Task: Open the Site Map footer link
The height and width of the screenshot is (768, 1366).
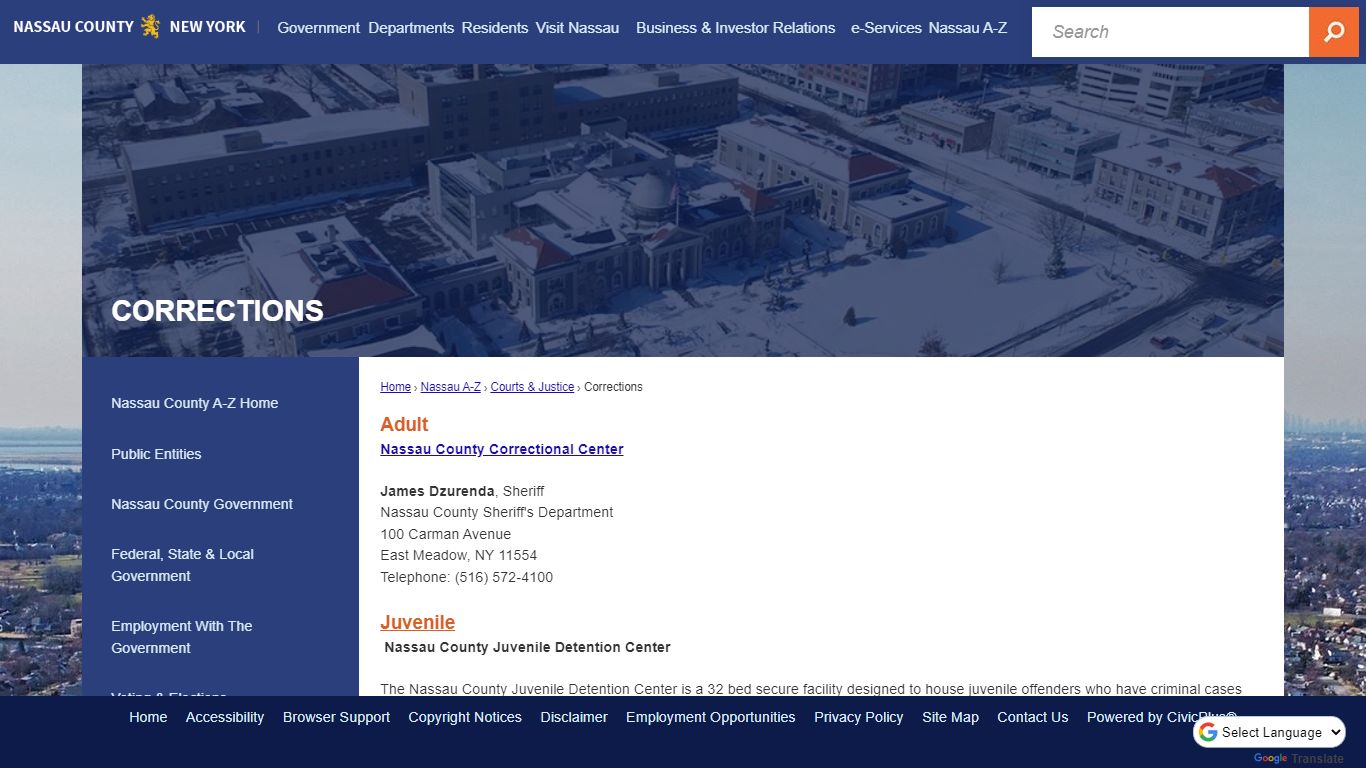Action: 950,717
